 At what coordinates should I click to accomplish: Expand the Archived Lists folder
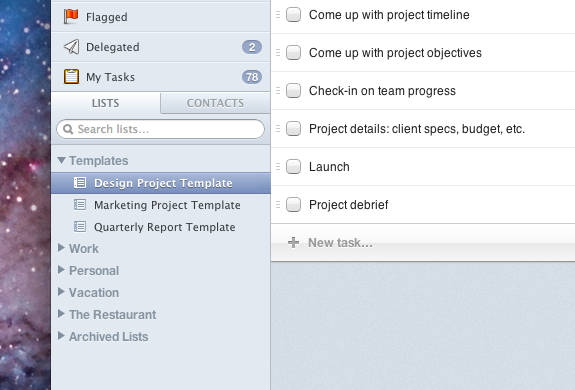(x=61, y=336)
